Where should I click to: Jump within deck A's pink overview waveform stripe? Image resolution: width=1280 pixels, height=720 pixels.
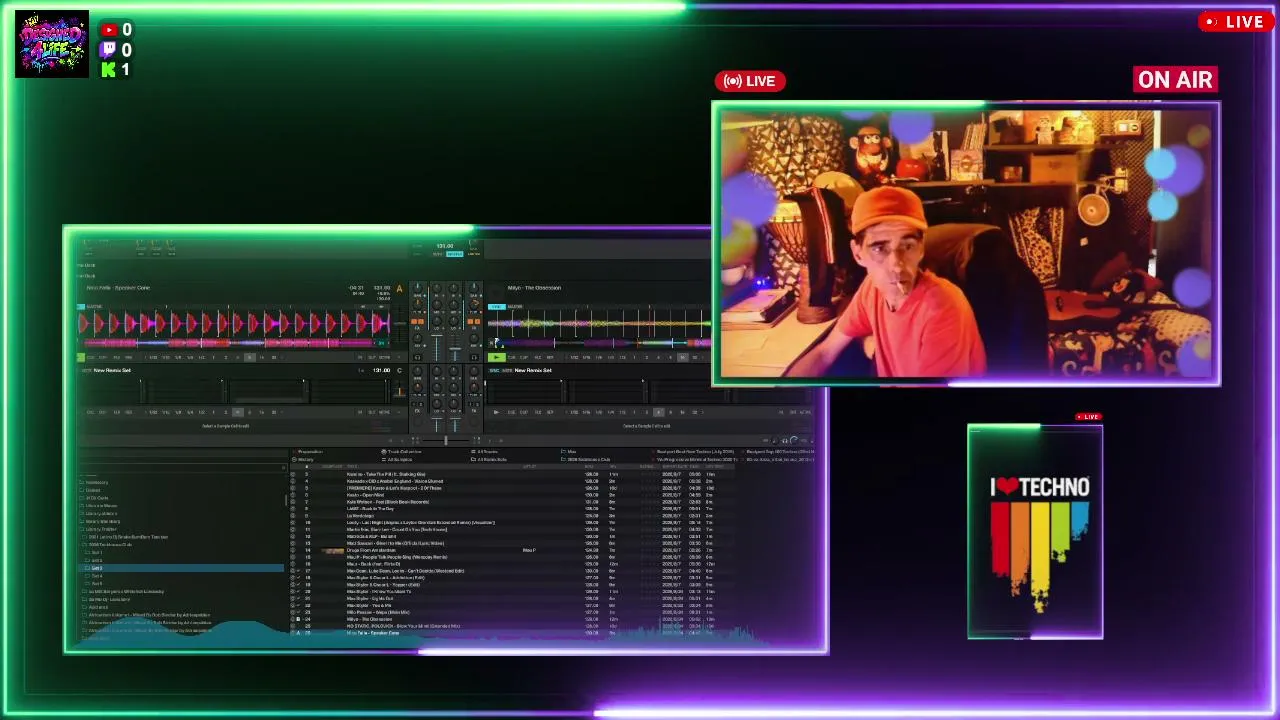click(235, 343)
